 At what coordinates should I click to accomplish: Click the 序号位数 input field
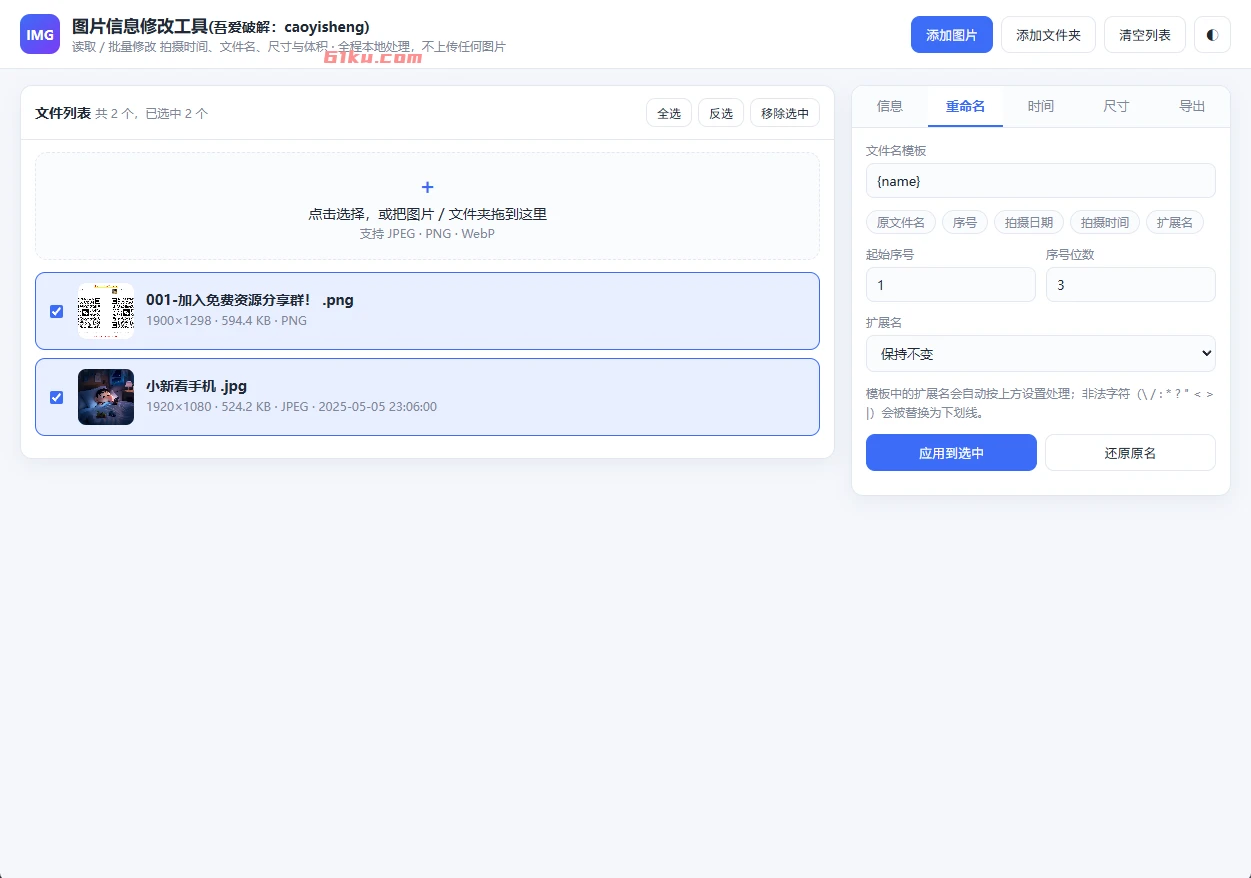pyautogui.click(x=1131, y=285)
